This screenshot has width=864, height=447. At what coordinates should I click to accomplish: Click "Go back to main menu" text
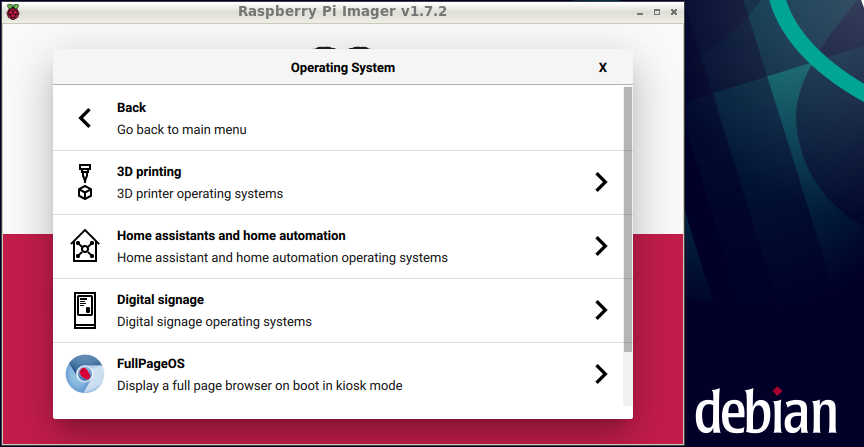[181, 129]
